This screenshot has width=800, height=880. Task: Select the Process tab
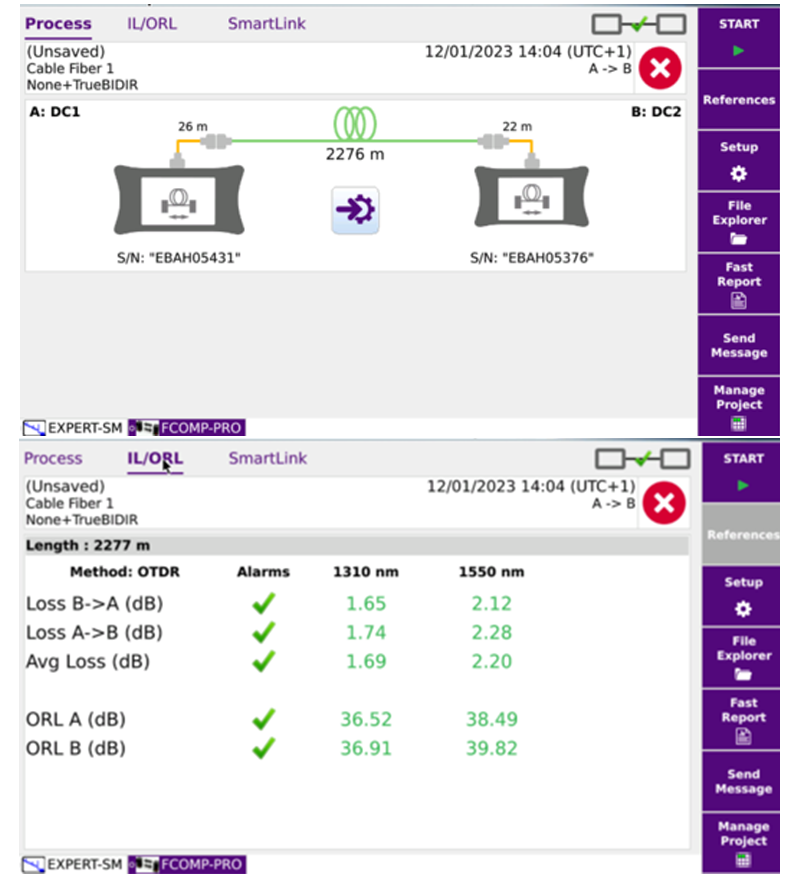[58, 23]
